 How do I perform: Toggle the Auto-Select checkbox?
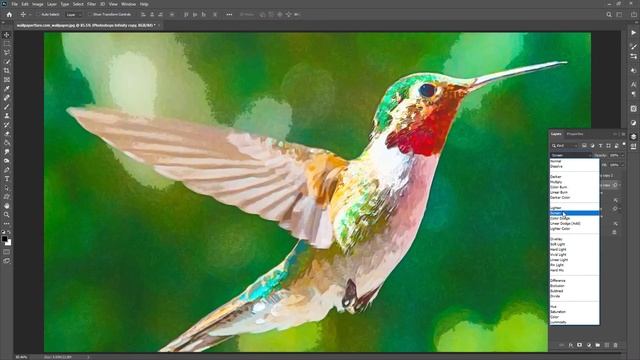click(39, 15)
